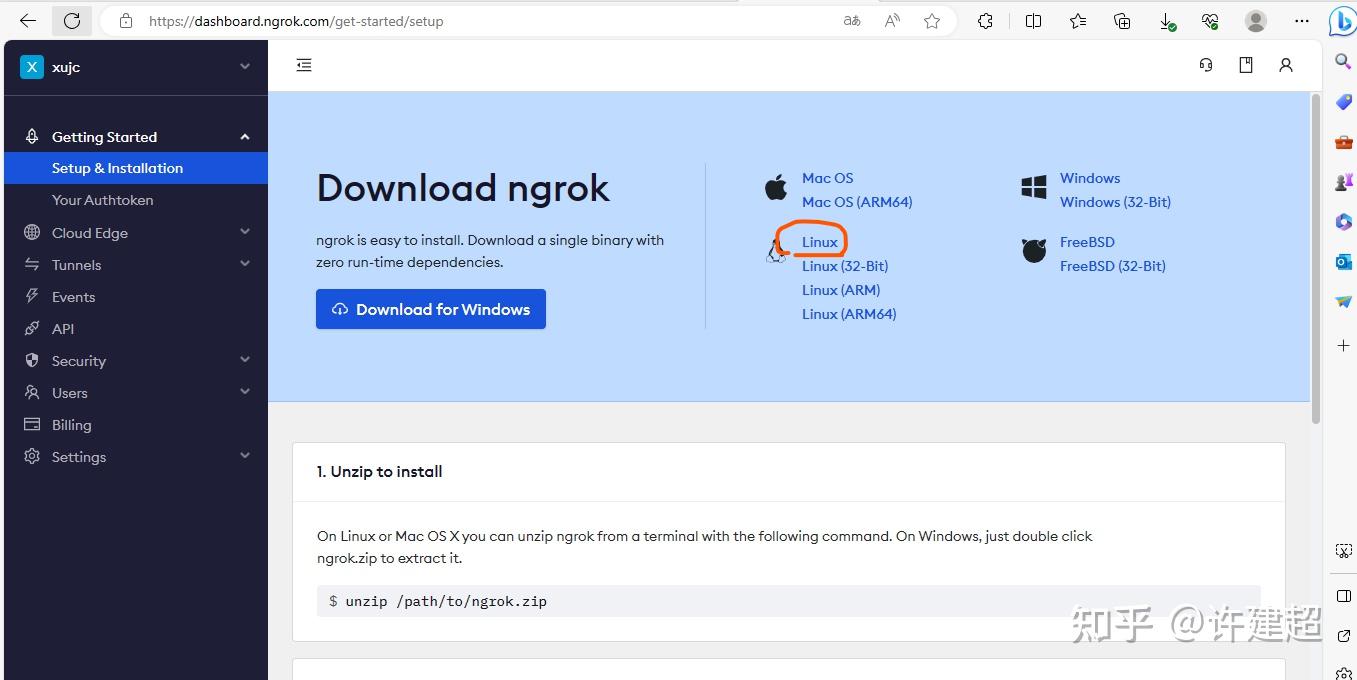The image size is (1357, 680).
Task: Open API page in sidebar
Action: (x=63, y=329)
